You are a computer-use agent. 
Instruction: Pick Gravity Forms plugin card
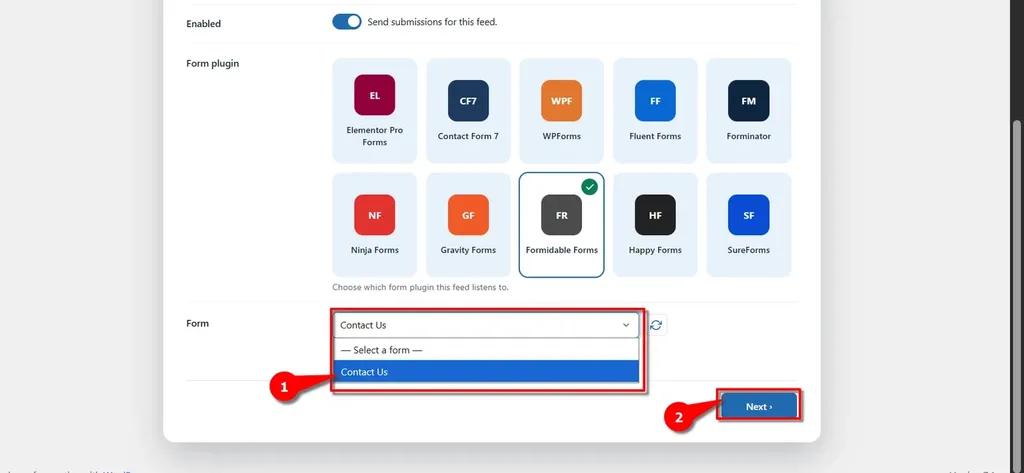click(468, 225)
